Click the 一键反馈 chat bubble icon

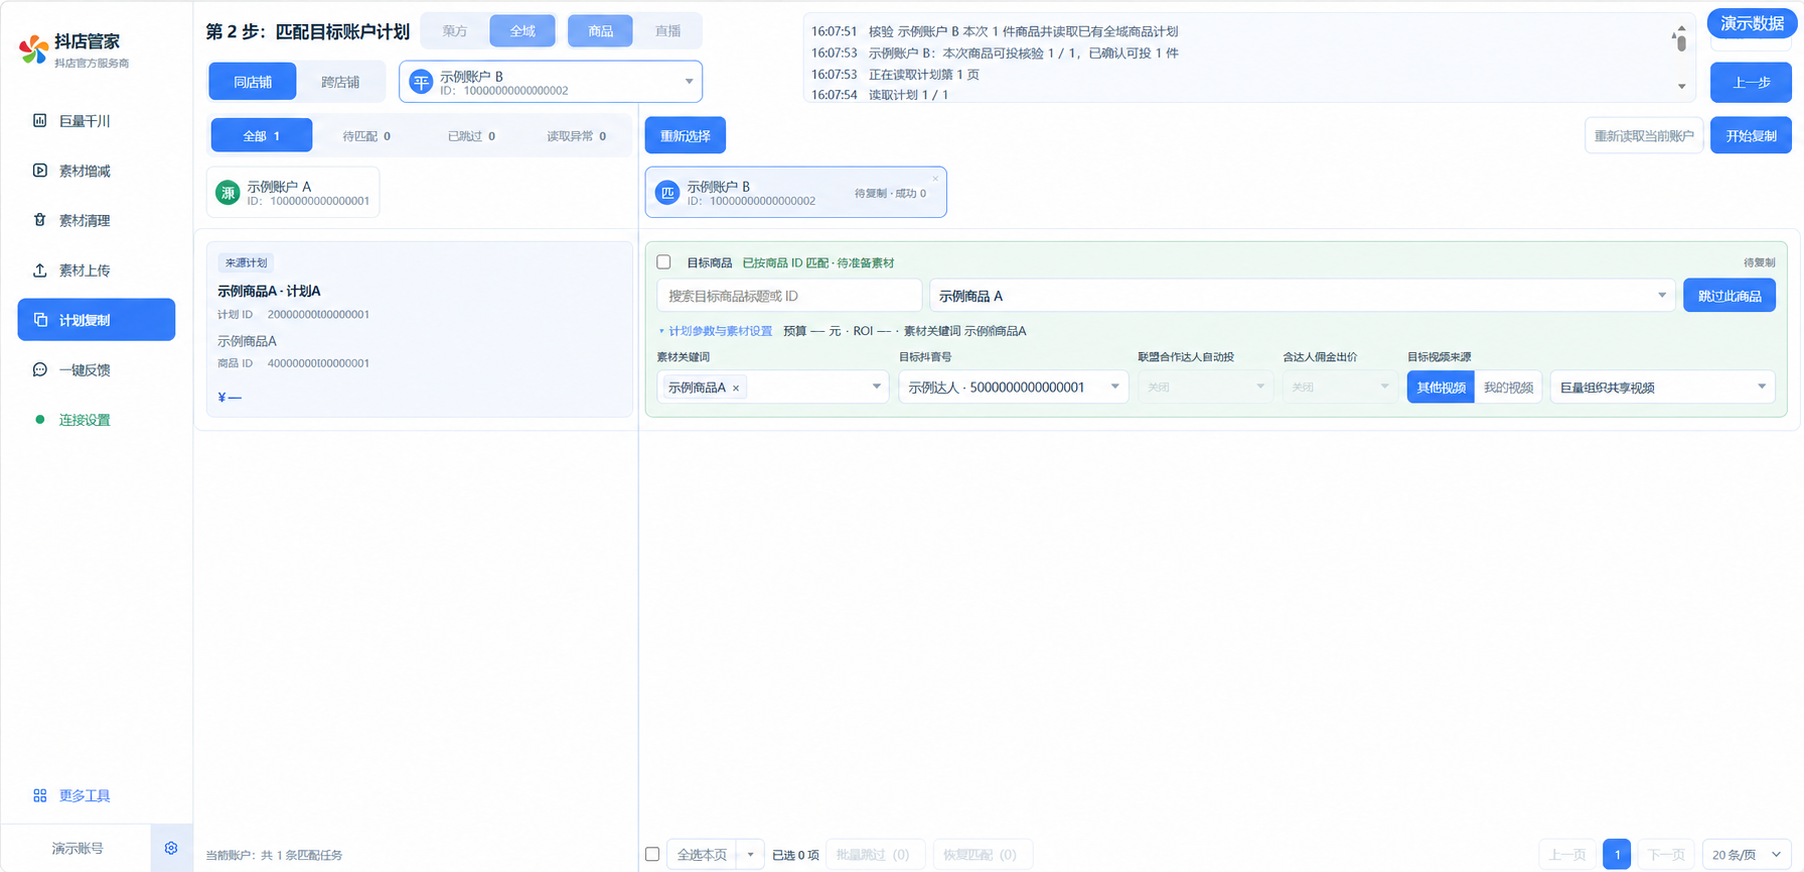[40, 370]
